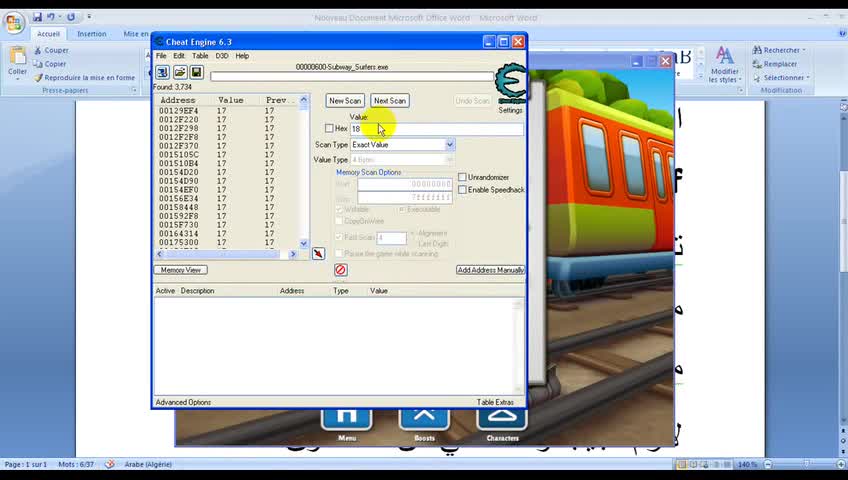Click Undo icon in Word quick access toolbar

51,17
